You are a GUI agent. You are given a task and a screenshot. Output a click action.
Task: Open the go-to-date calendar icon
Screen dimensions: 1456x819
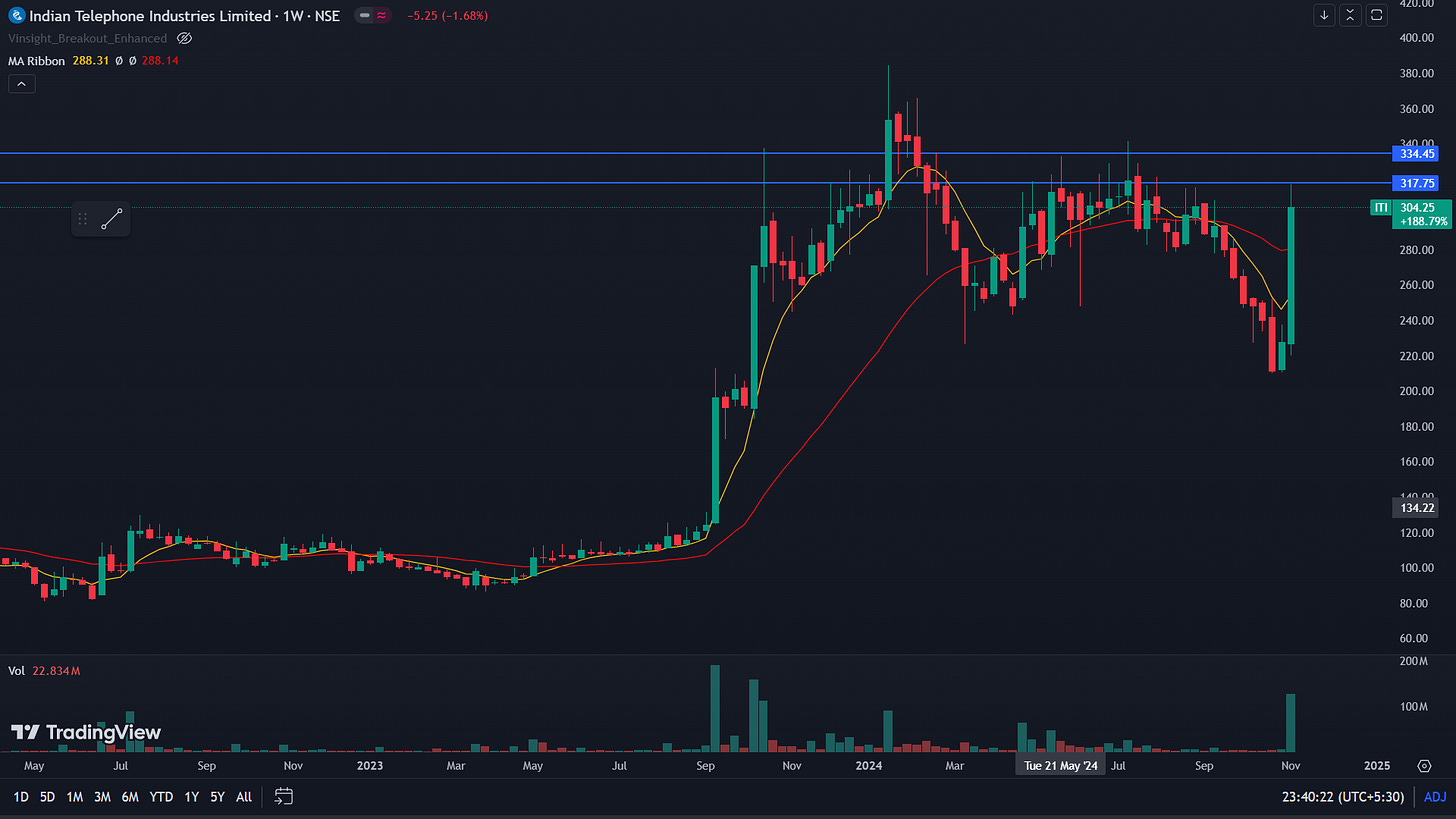click(x=283, y=797)
